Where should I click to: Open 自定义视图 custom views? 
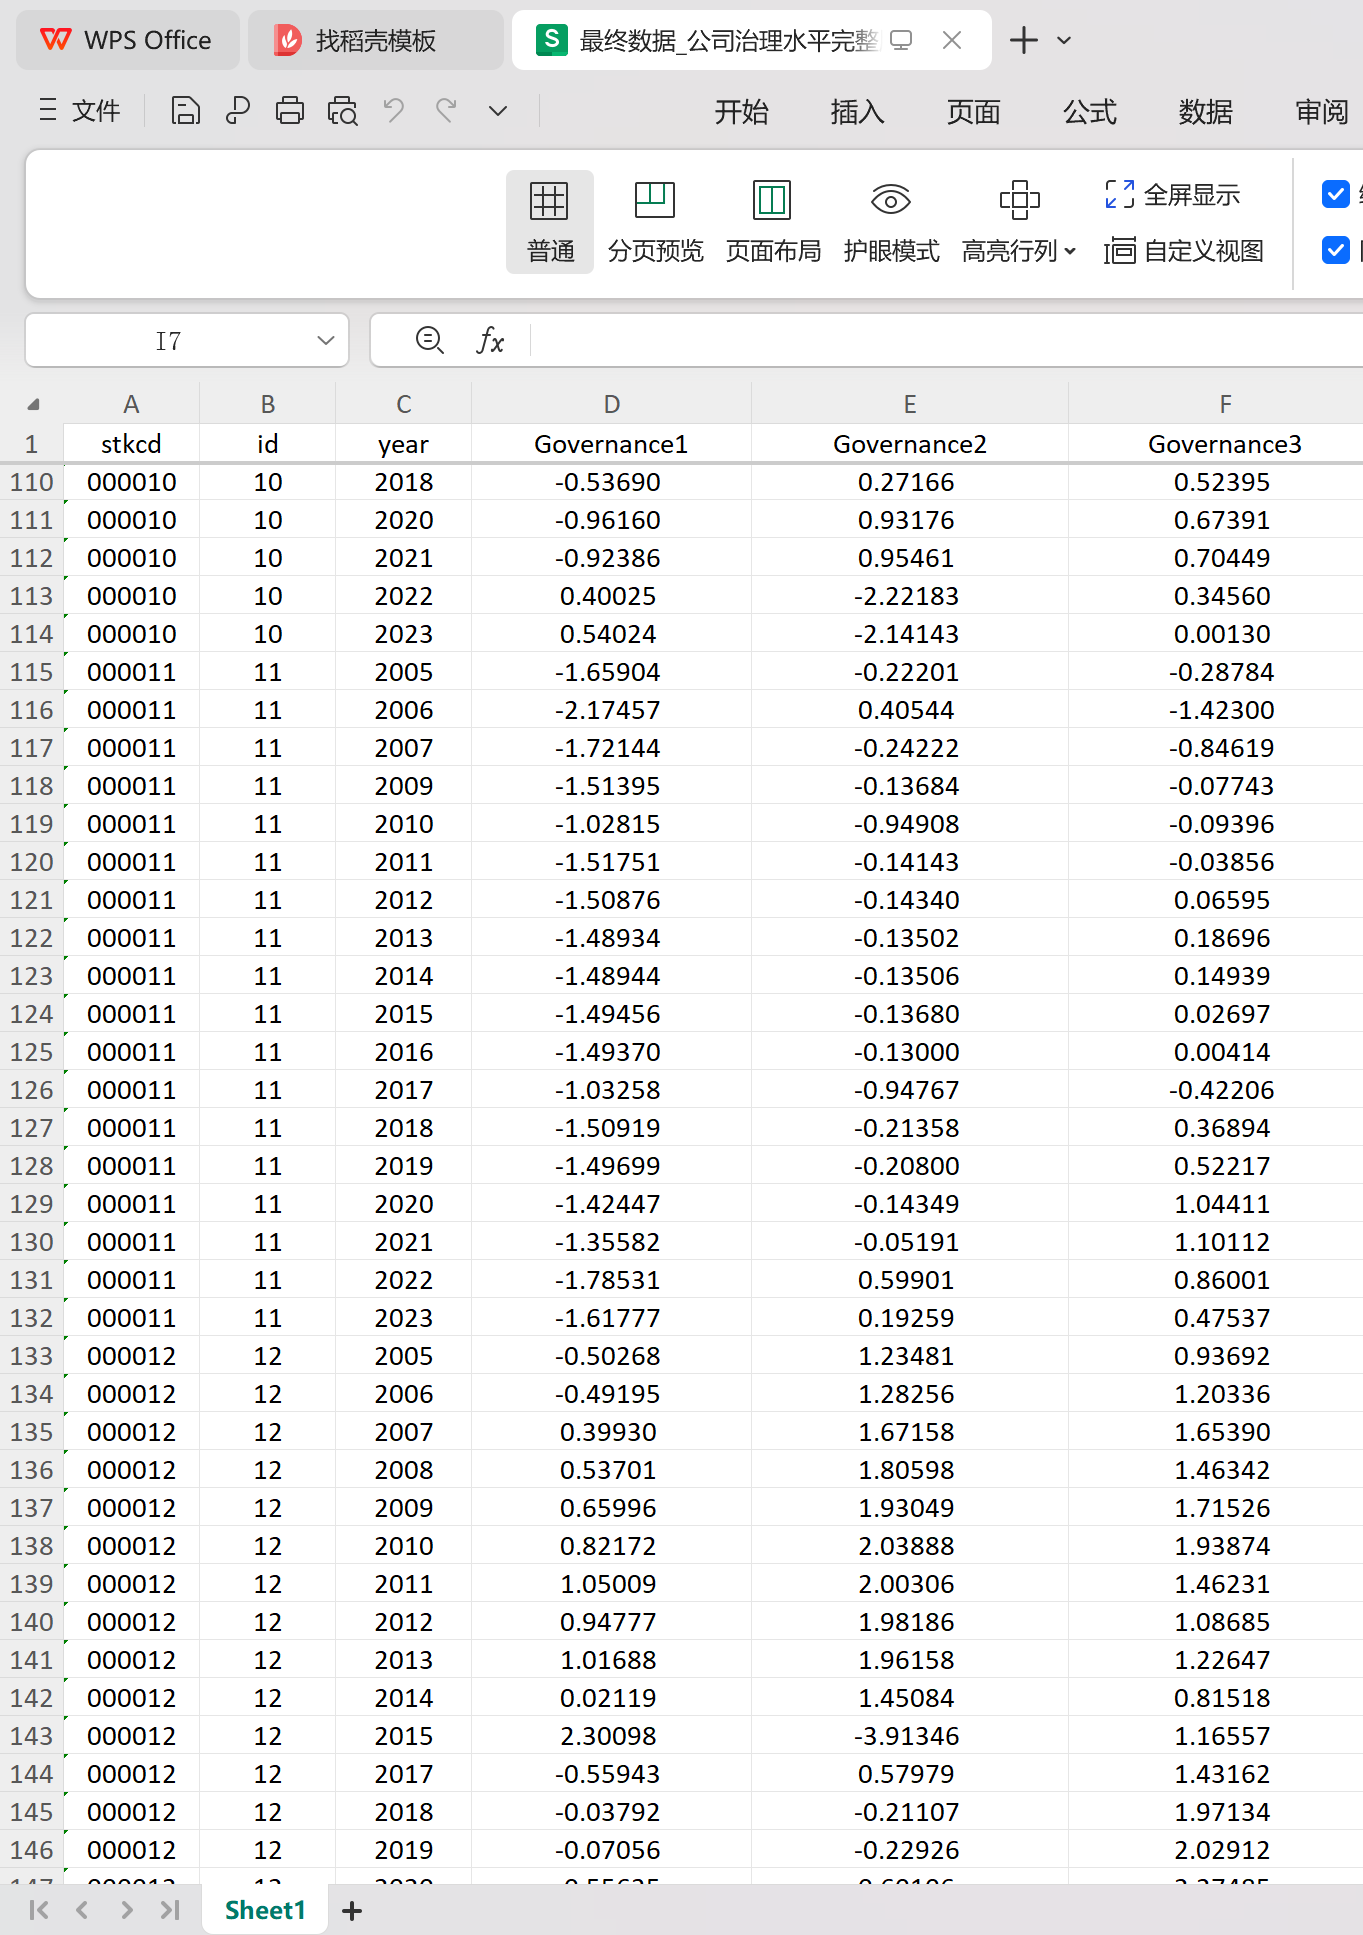[1184, 250]
